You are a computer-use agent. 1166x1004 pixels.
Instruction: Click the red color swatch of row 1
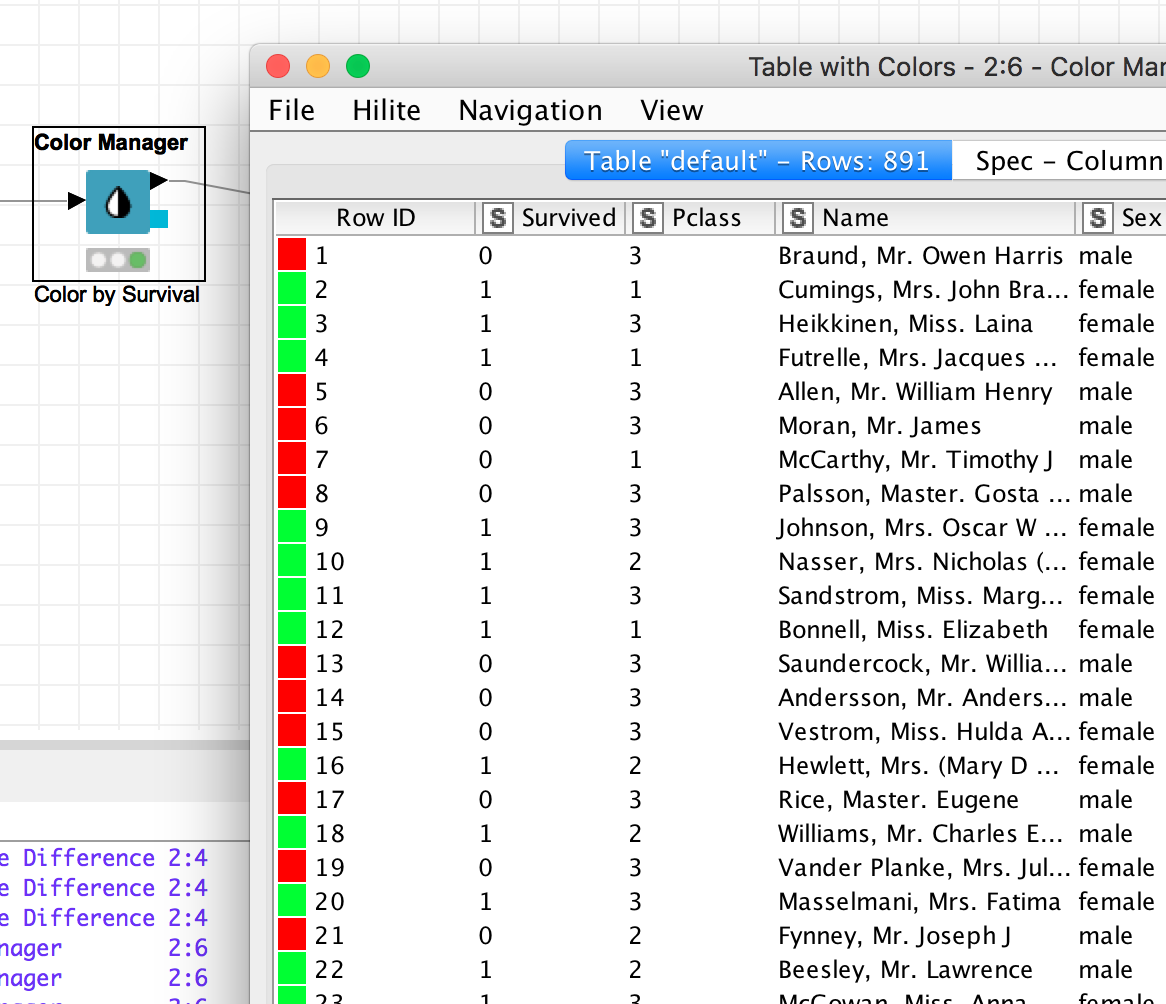(292, 254)
